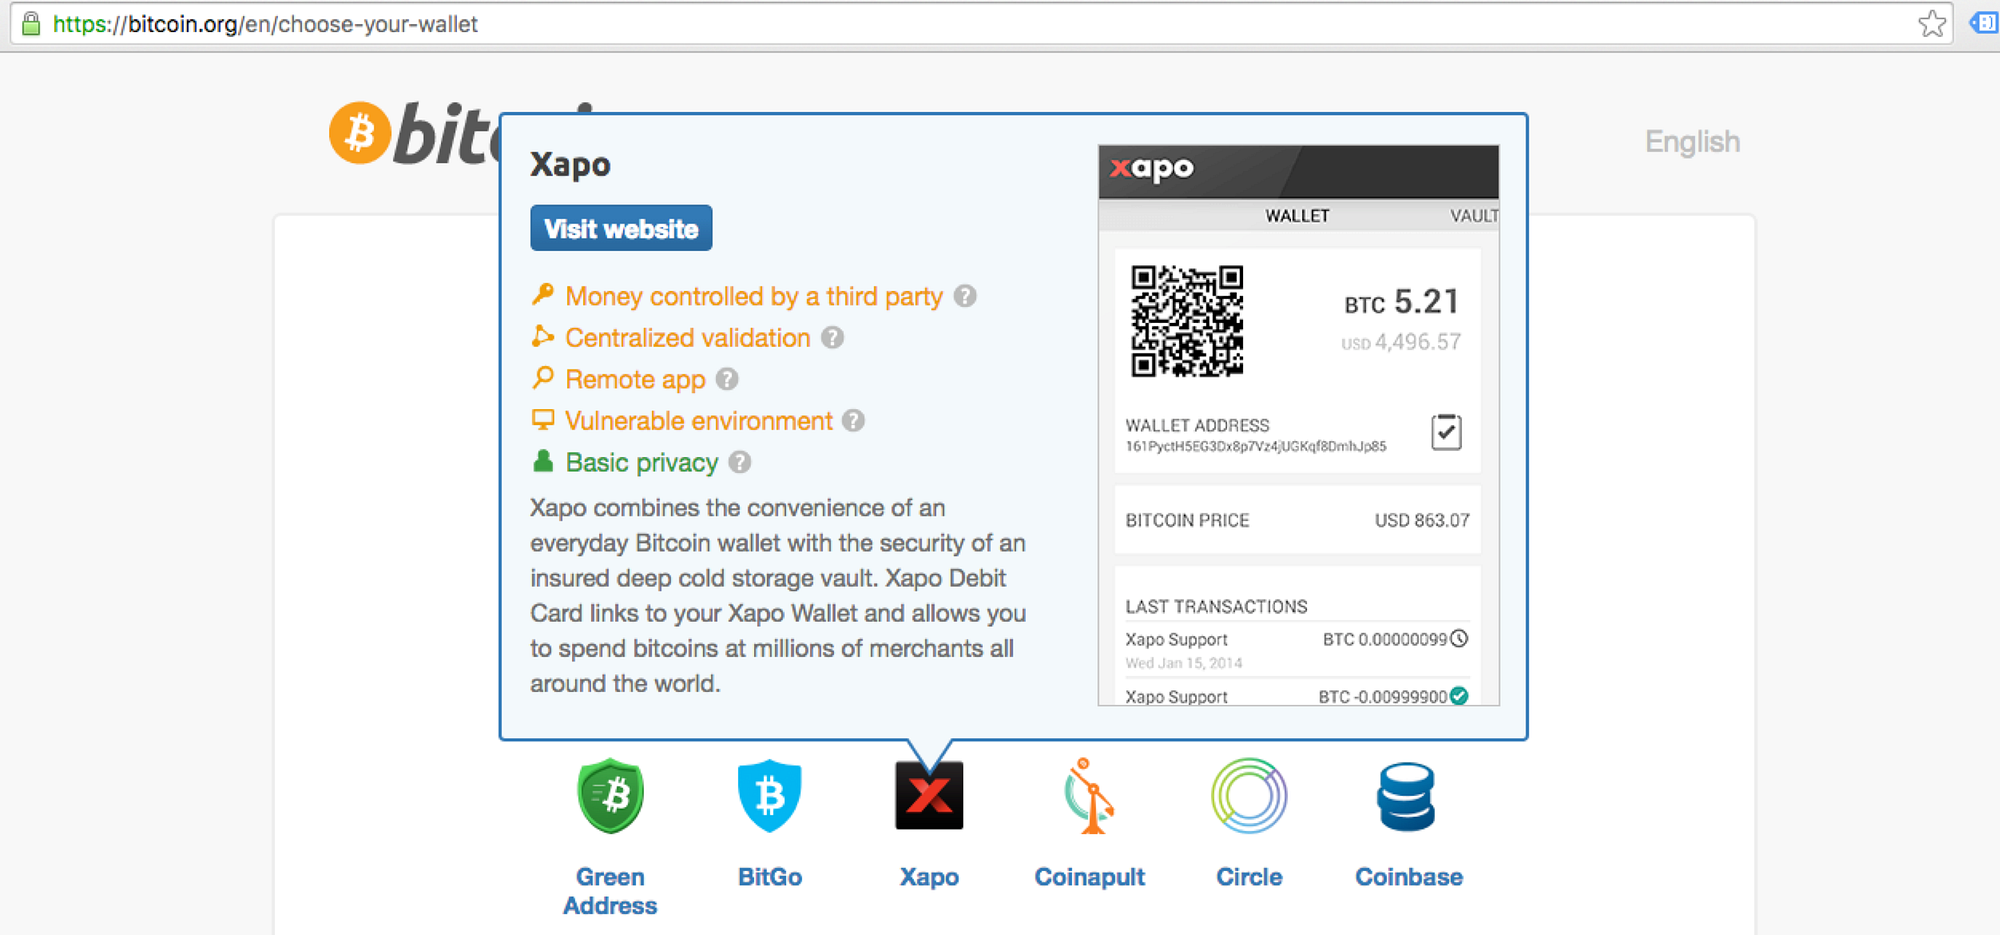Click the Xapo heading in the popup
The image size is (2000, 935).
tap(570, 164)
